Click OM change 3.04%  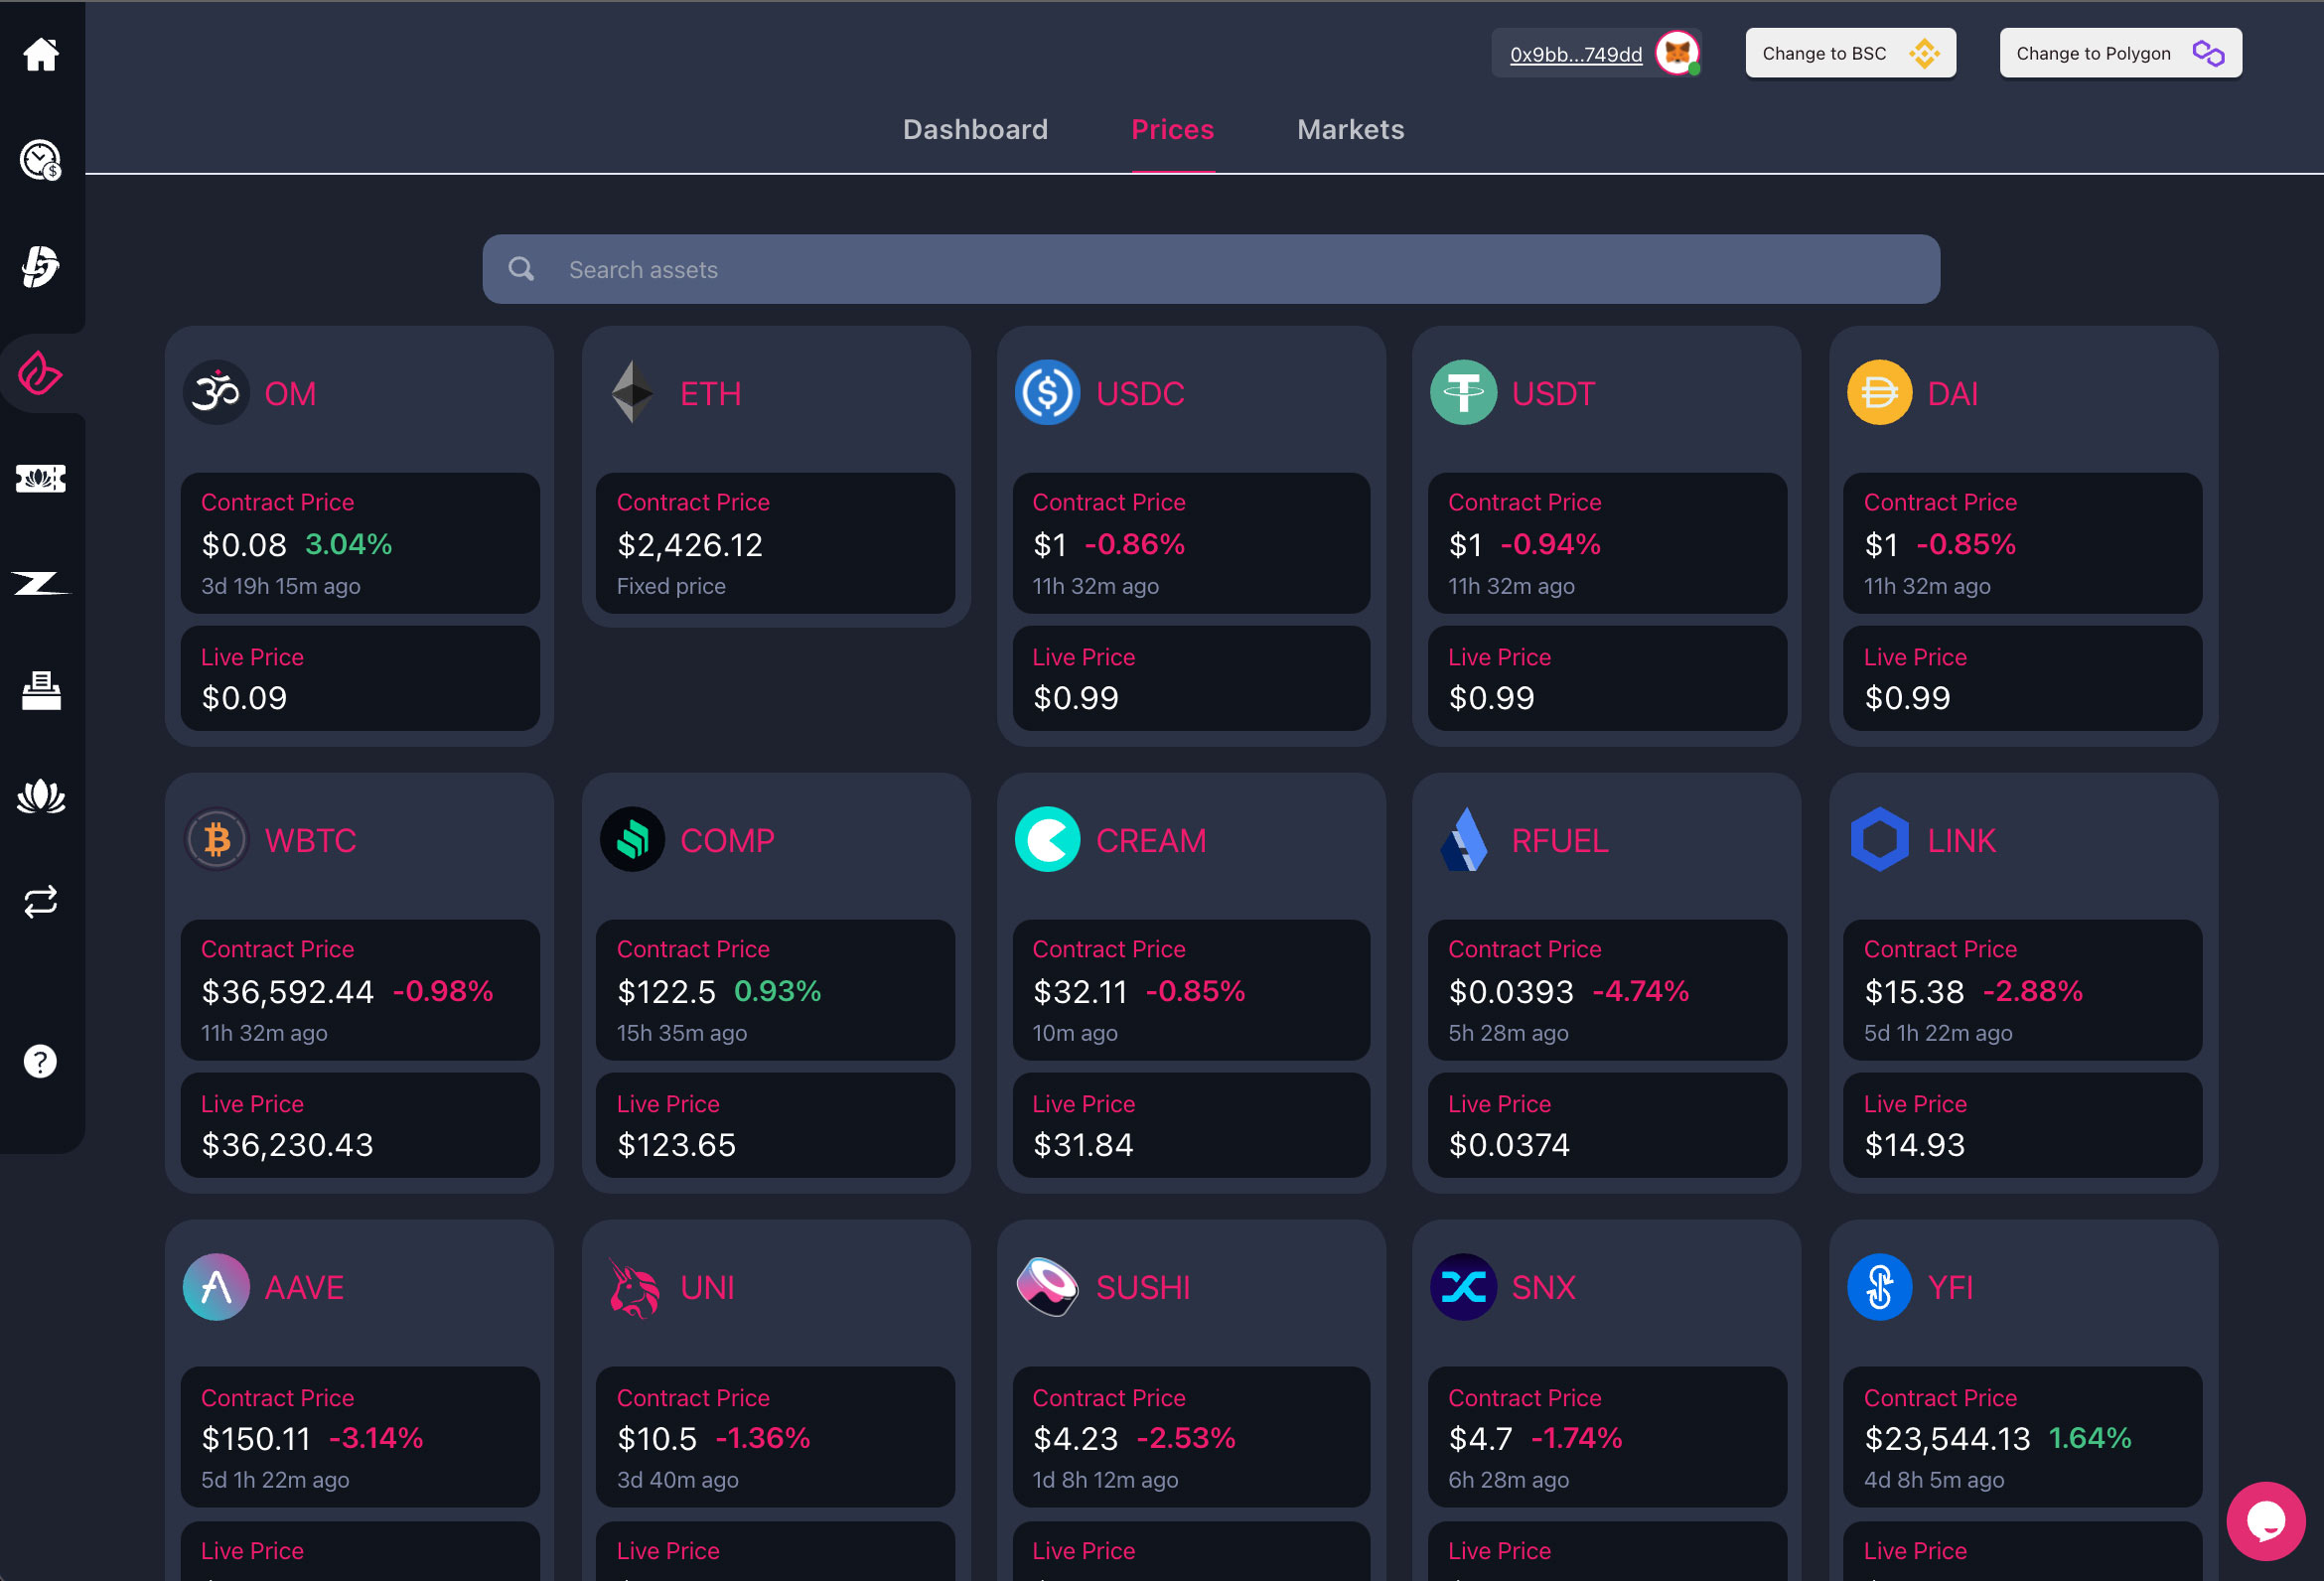pos(348,544)
